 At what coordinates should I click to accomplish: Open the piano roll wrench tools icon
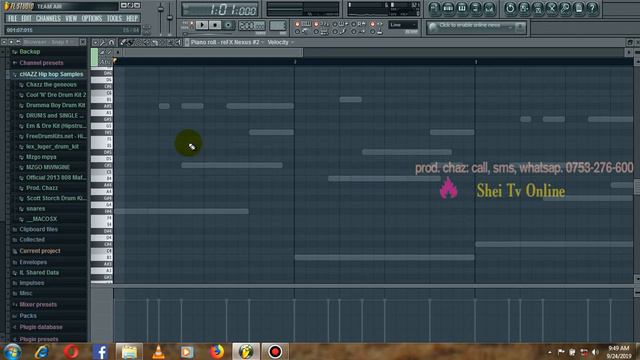coord(102,42)
